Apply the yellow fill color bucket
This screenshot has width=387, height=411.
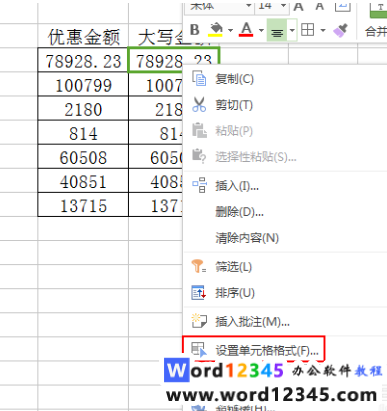click(x=216, y=30)
